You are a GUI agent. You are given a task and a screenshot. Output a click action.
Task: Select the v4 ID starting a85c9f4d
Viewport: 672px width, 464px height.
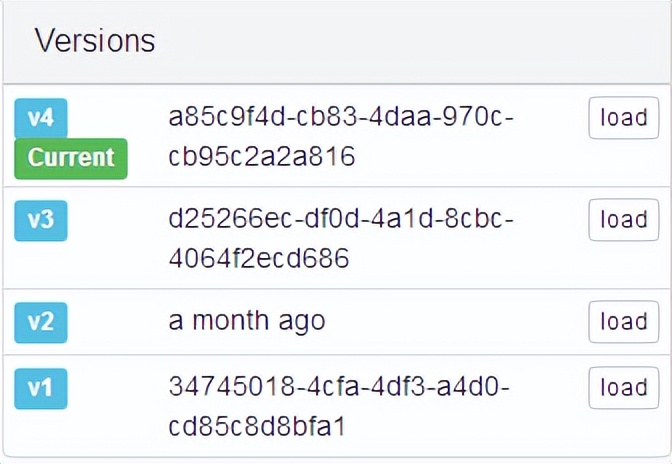[340, 118]
